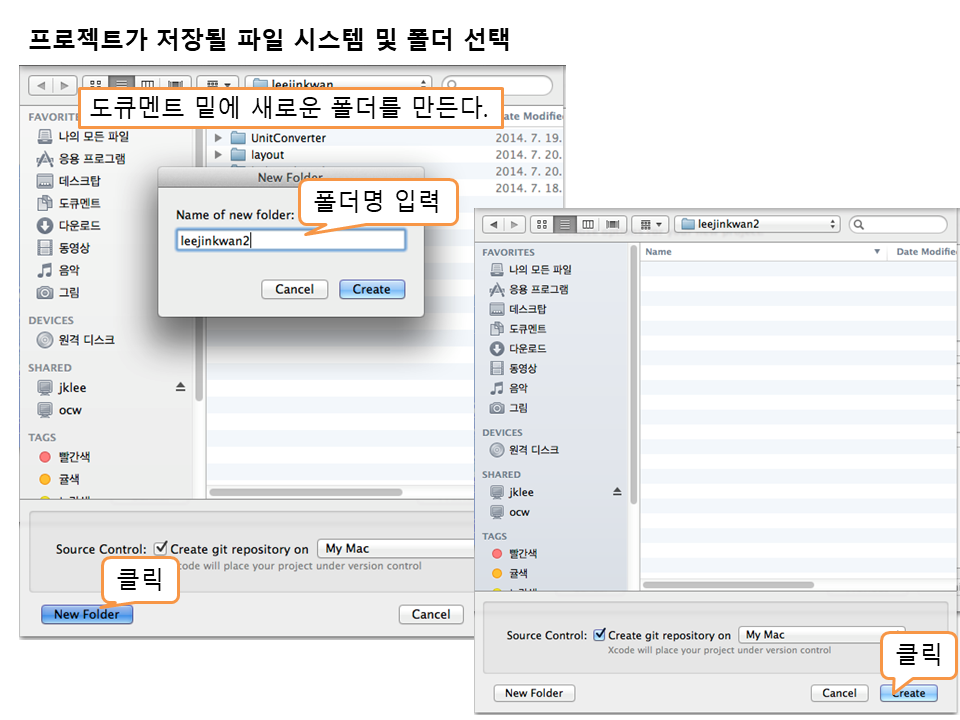
Task: Expand the UnitConverter folder
Action: click(x=218, y=138)
